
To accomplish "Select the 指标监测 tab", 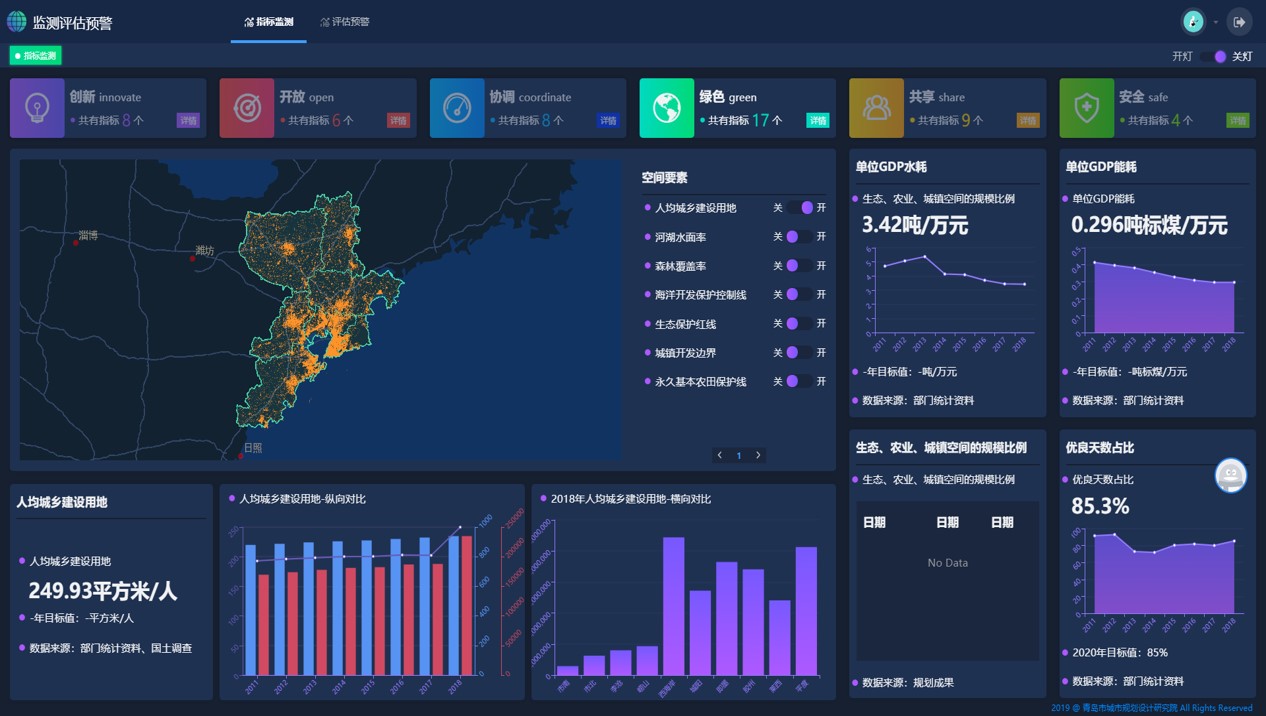I will coord(269,21).
